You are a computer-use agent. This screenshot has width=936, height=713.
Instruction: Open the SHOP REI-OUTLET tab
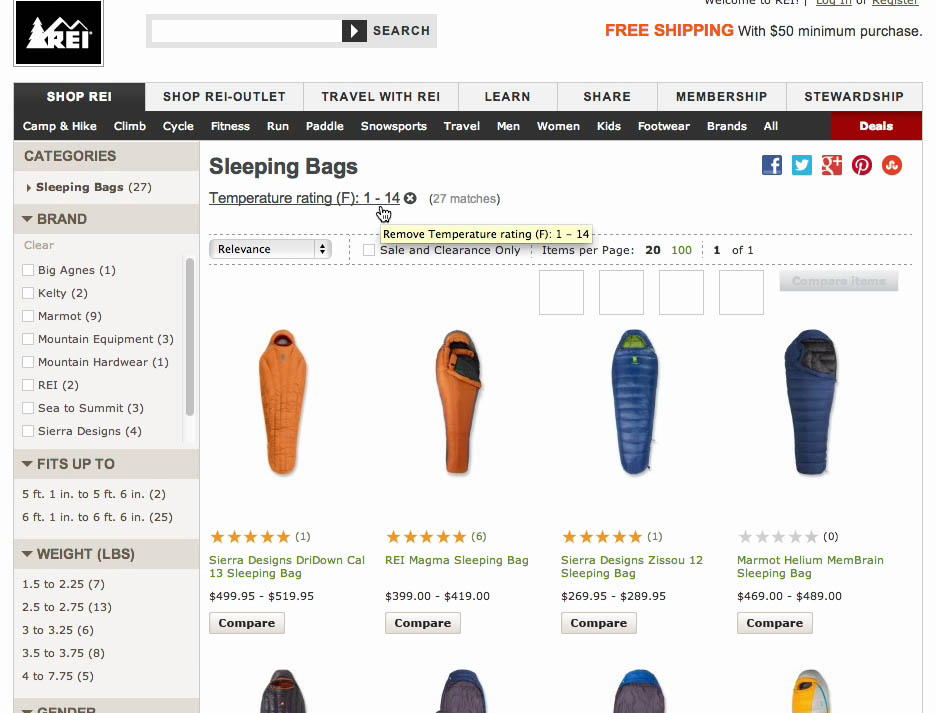(224, 97)
